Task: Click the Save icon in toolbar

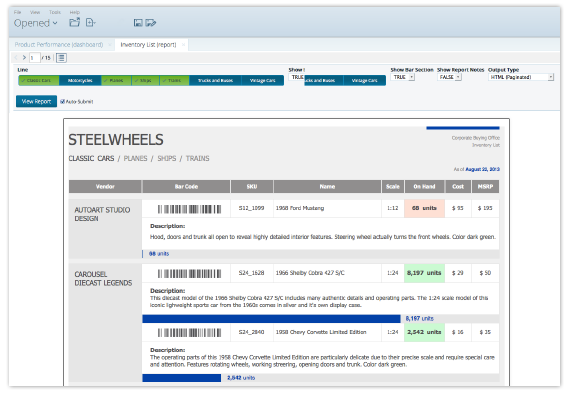Action: tap(138, 23)
